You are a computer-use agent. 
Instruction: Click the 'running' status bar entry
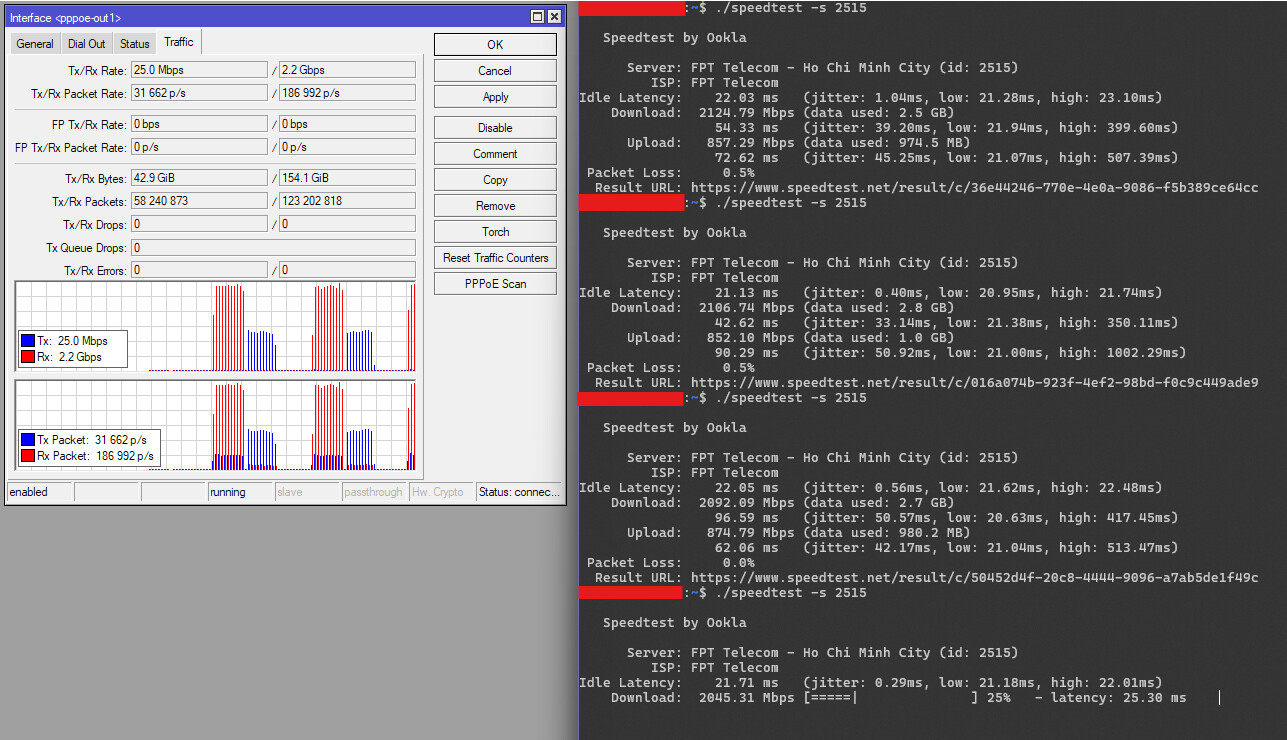(240, 492)
